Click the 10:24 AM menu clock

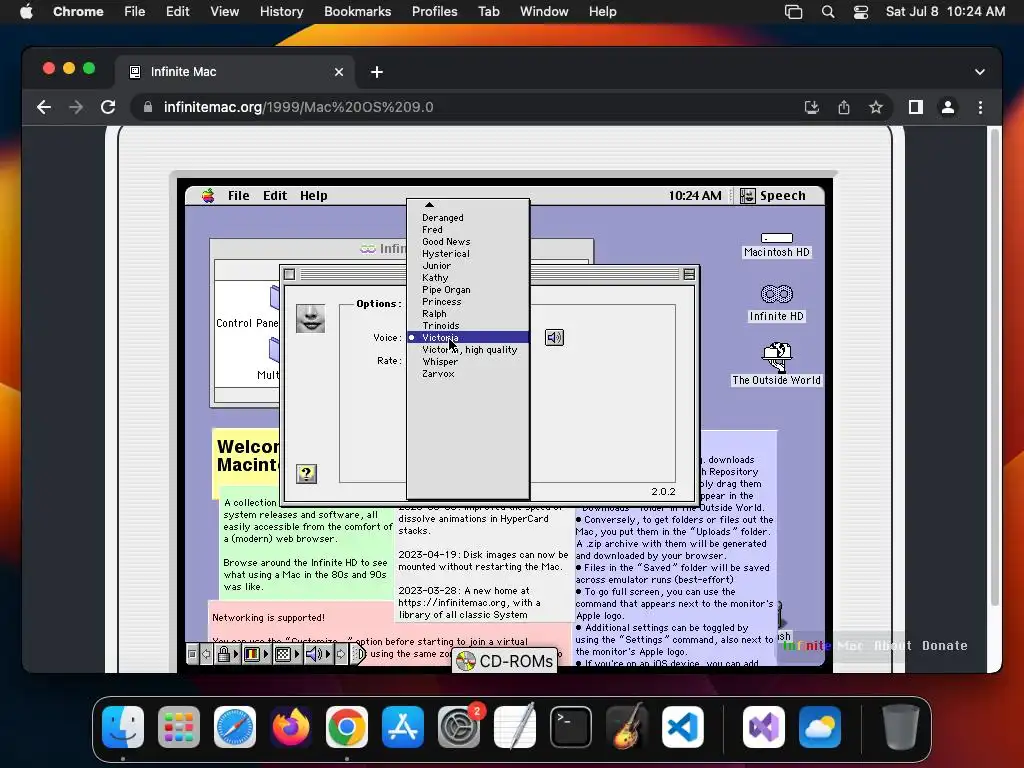695,195
